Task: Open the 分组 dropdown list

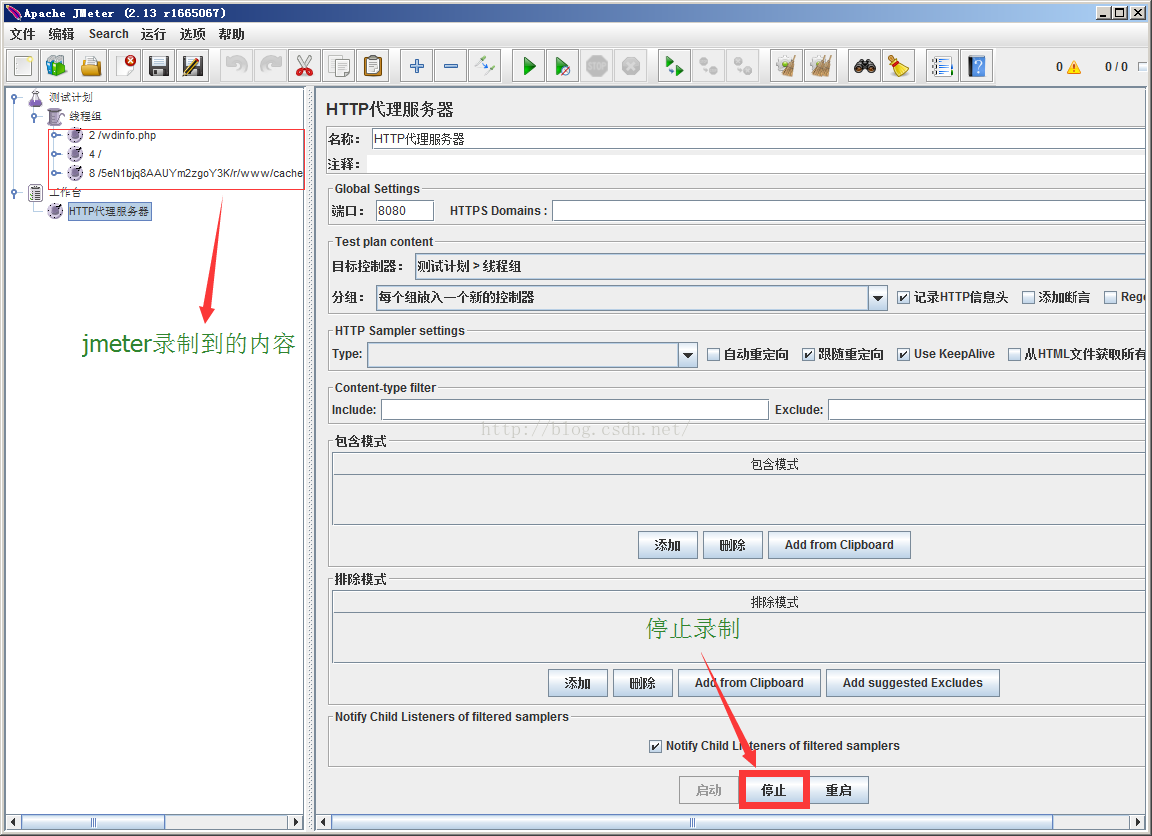Action: tap(877, 298)
